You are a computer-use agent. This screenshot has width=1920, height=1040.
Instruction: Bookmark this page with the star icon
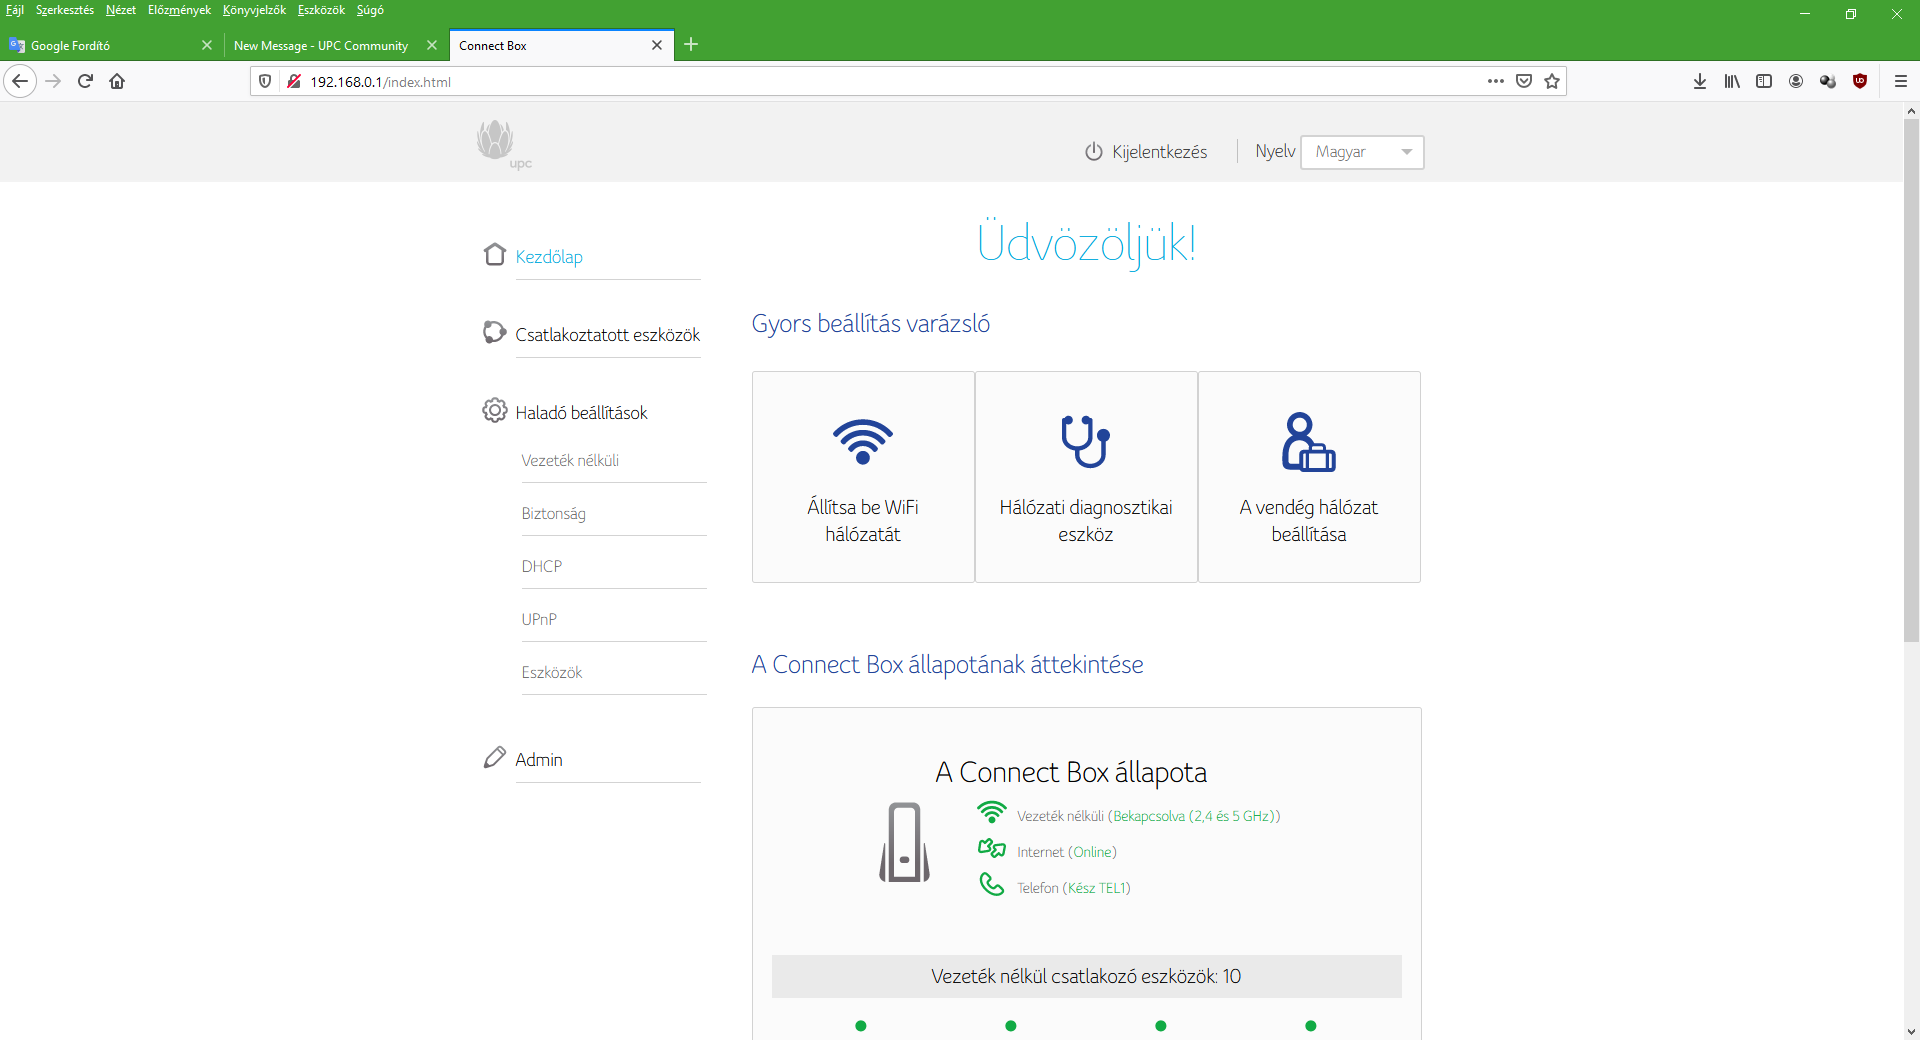coord(1551,81)
